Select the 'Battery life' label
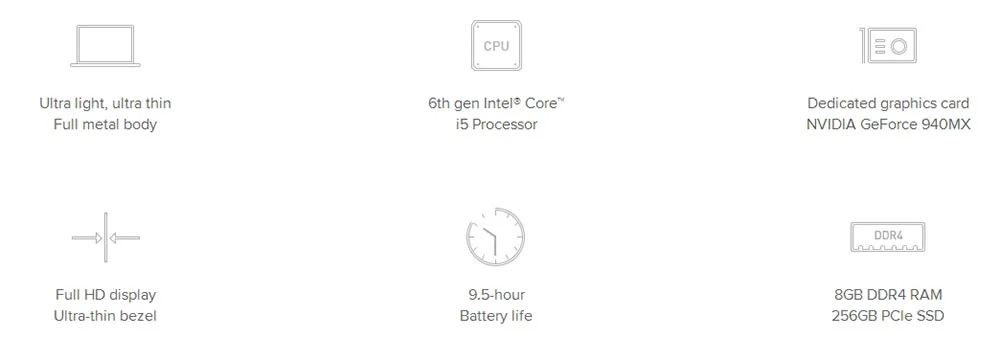This screenshot has width=1000, height=360. pyautogui.click(x=496, y=315)
